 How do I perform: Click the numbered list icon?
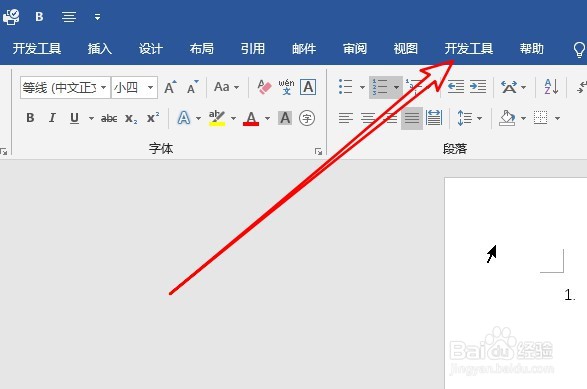pyautogui.click(x=380, y=87)
